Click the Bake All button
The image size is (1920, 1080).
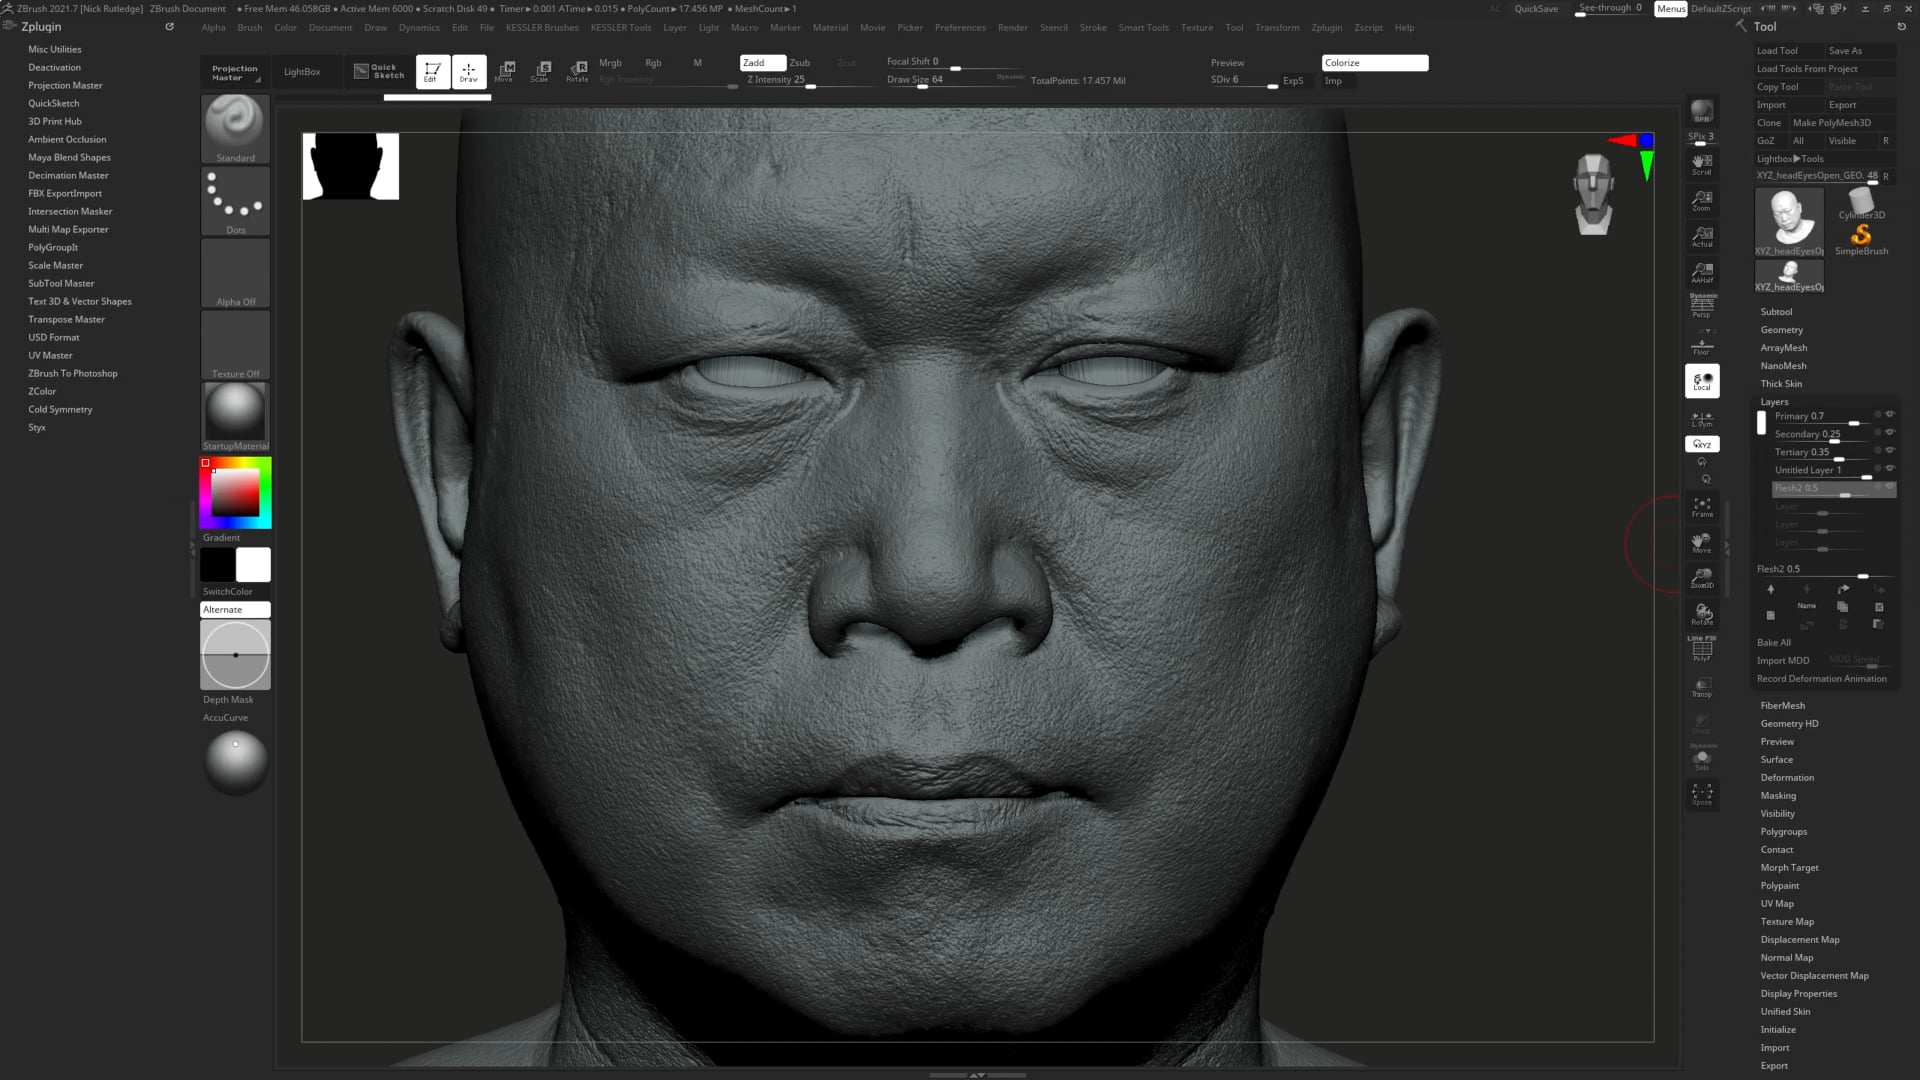click(x=1773, y=643)
